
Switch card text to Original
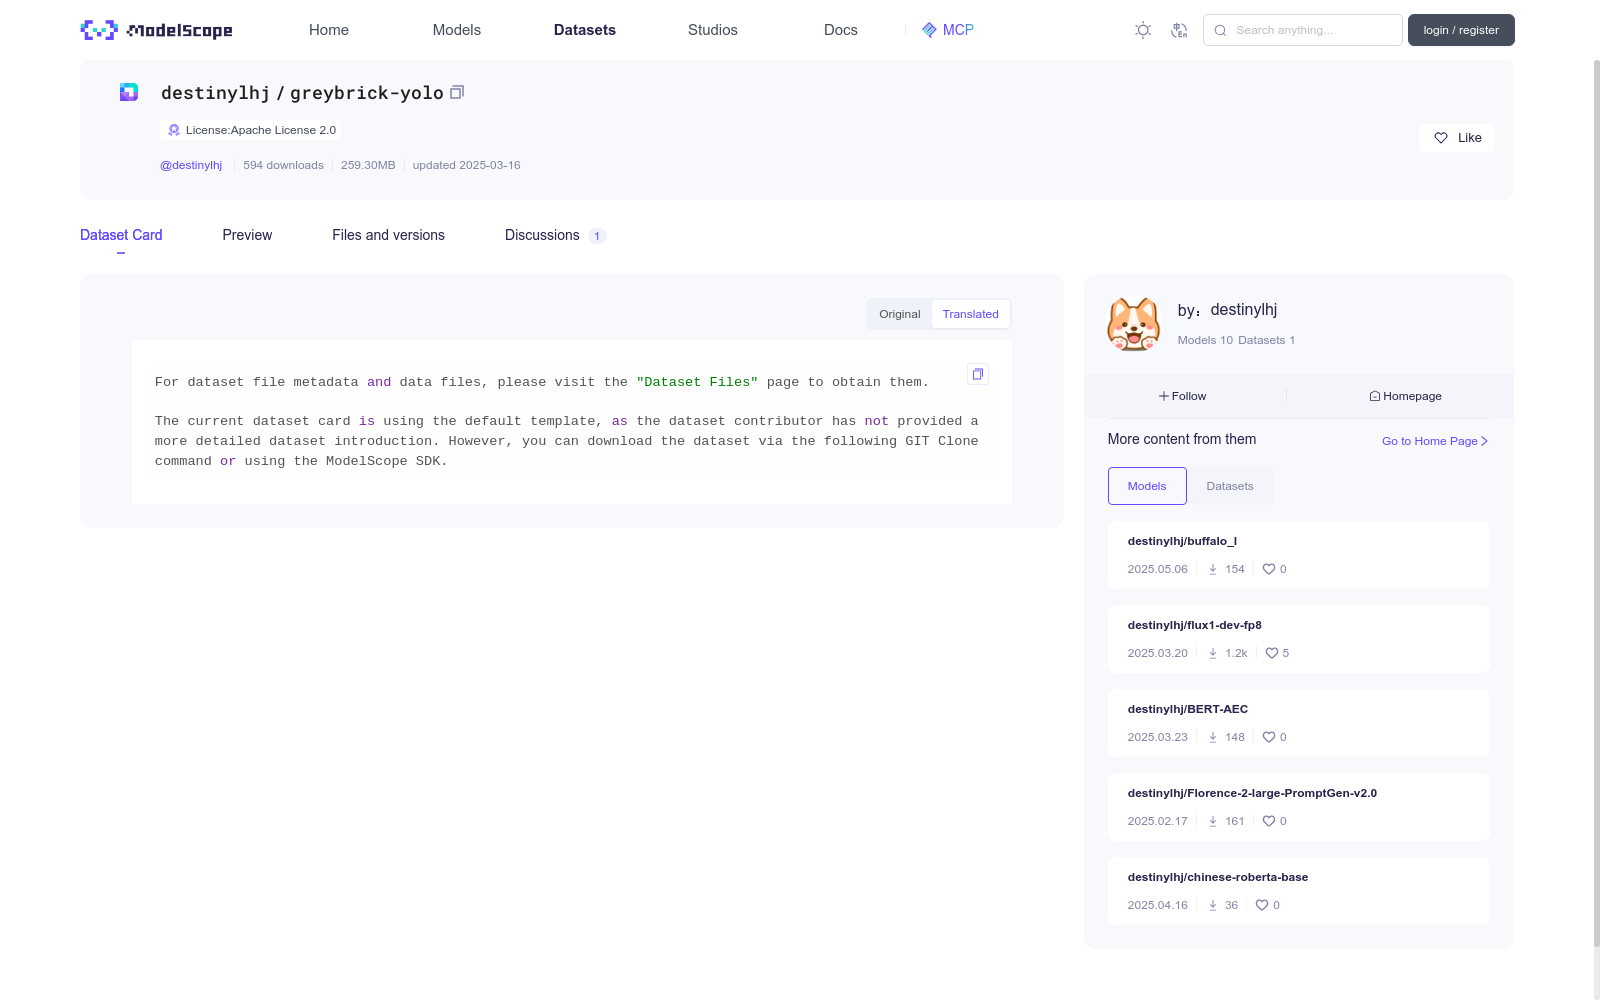[x=900, y=314]
